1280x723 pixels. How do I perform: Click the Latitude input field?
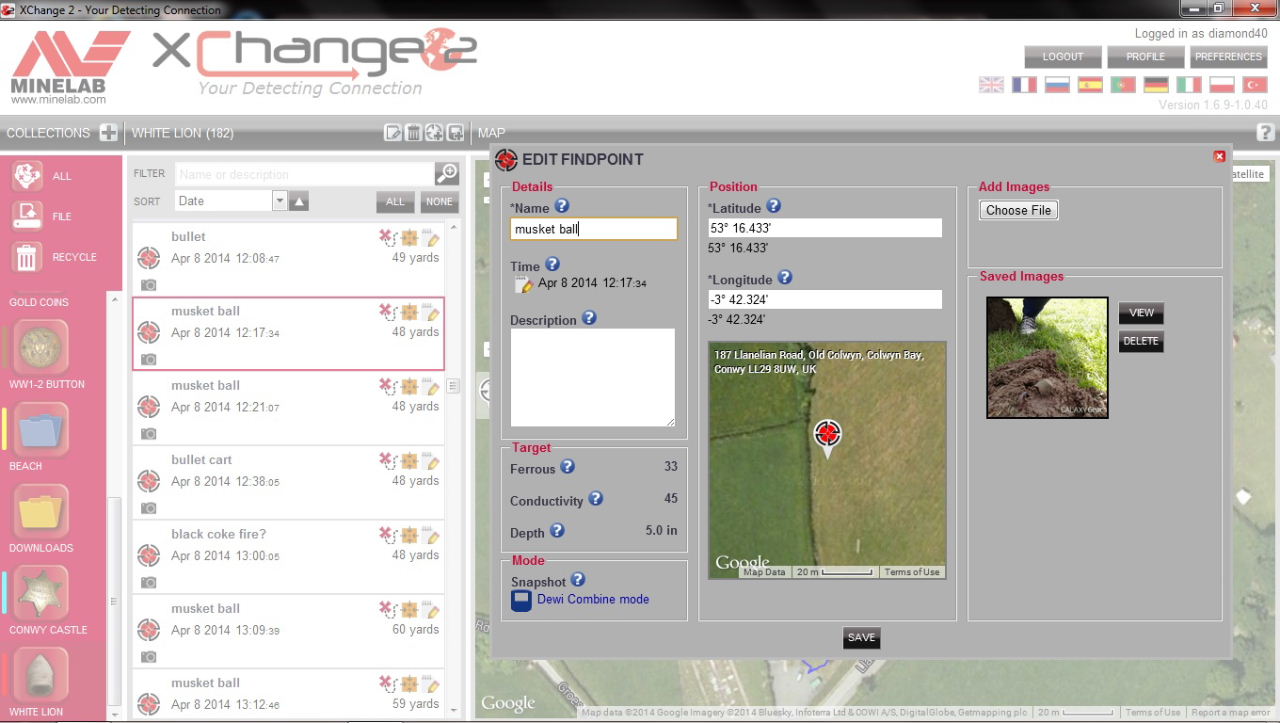[825, 228]
